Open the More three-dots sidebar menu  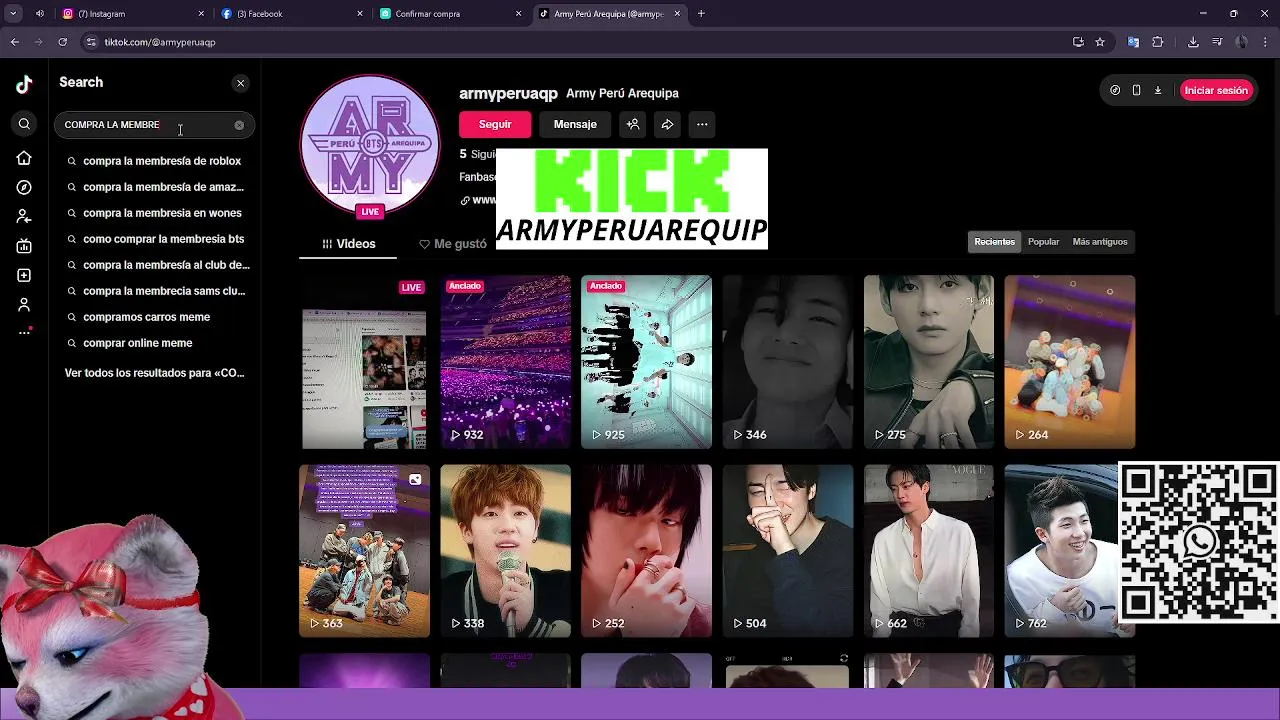point(24,332)
